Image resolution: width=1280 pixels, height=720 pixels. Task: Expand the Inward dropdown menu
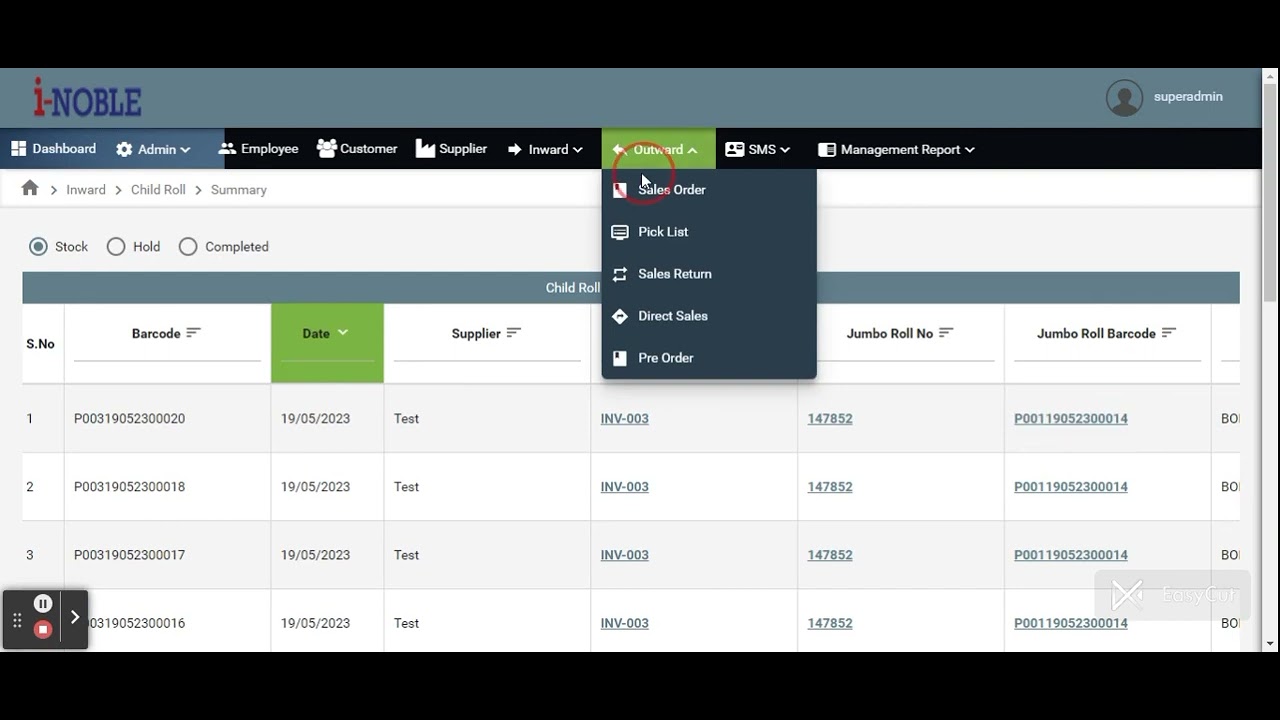click(x=545, y=149)
